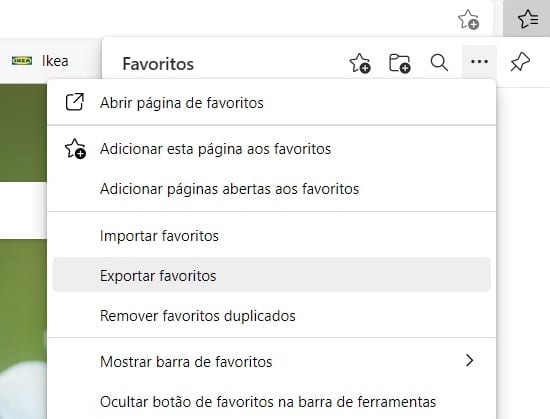Open the Ikea bookmark

click(x=40, y=61)
